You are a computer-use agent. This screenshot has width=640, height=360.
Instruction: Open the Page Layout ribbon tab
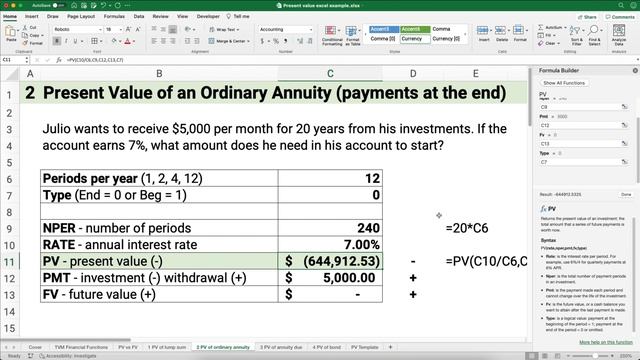click(x=81, y=16)
